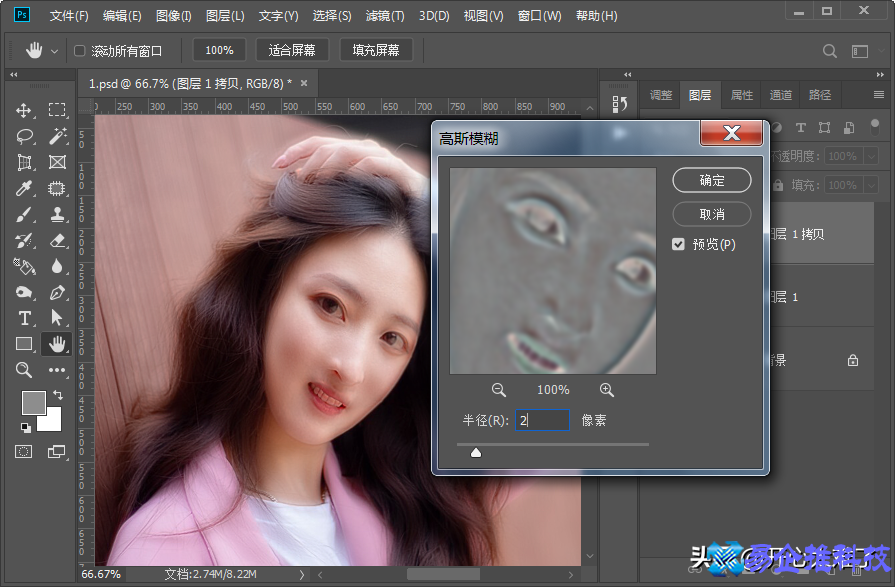Select the Clone Stamp tool
This screenshot has height=587, width=895.
[57, 214]
